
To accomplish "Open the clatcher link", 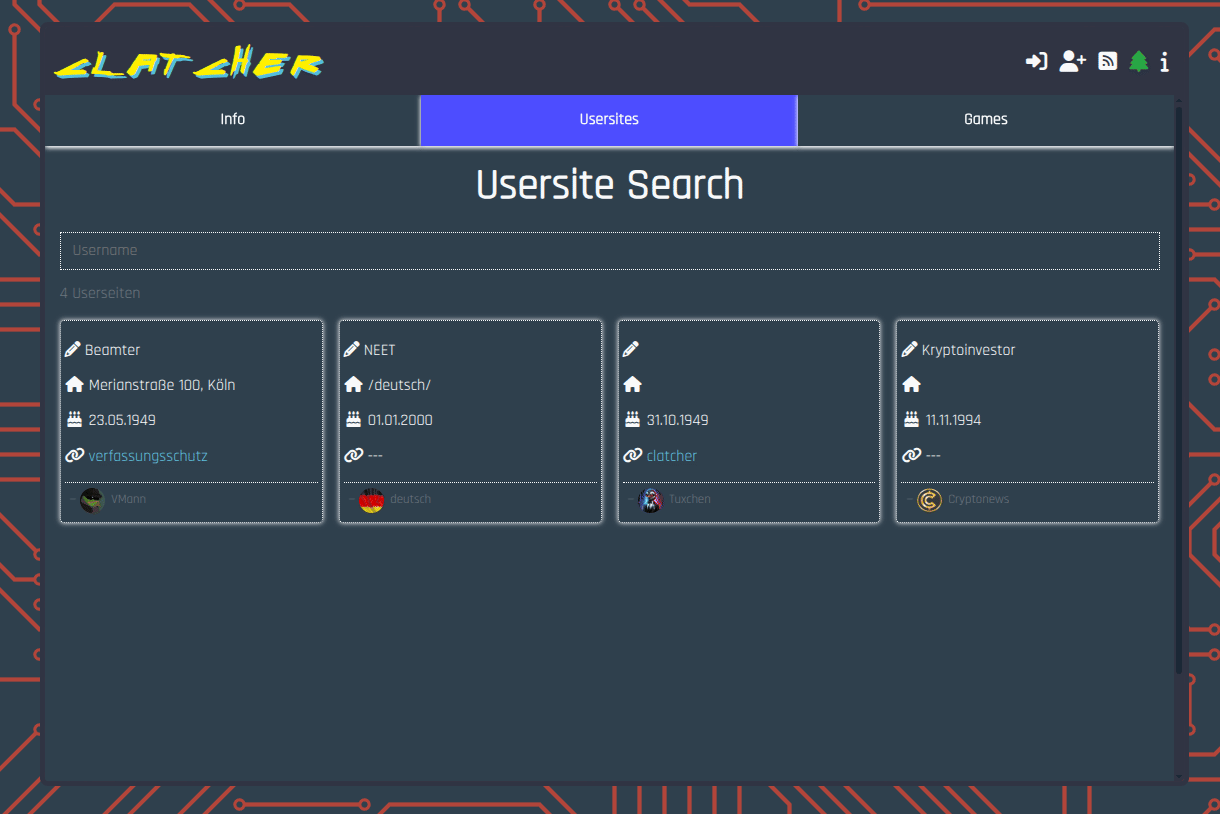I will coord(671,456).
